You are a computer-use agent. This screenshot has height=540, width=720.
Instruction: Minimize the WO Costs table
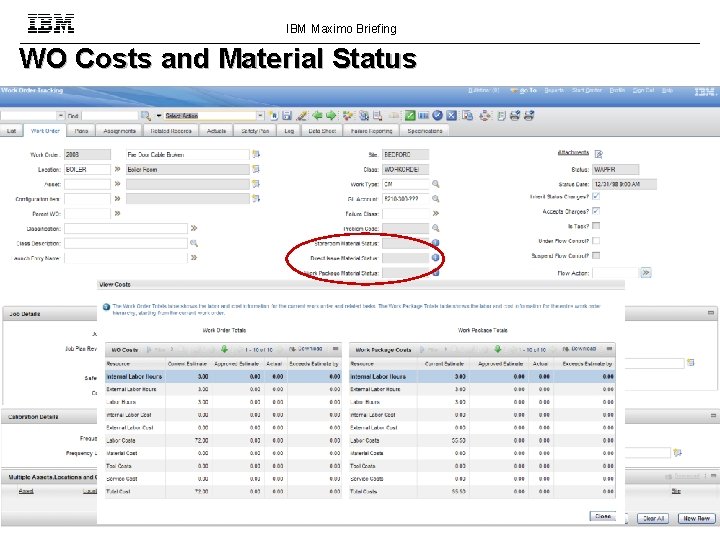point(336,349)
